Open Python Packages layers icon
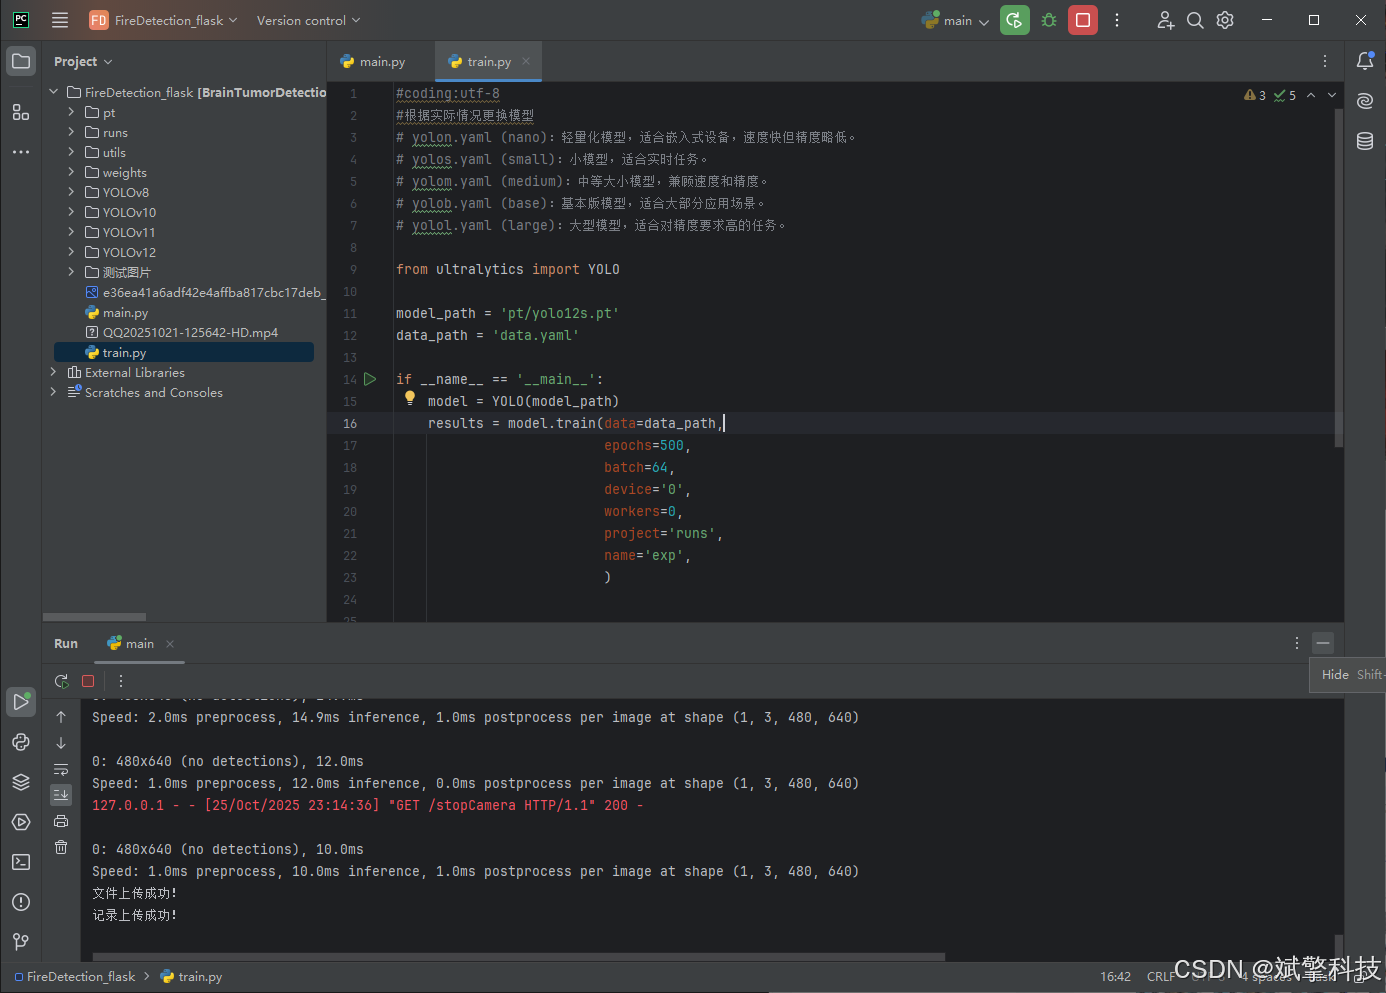 tap(21, 782)
